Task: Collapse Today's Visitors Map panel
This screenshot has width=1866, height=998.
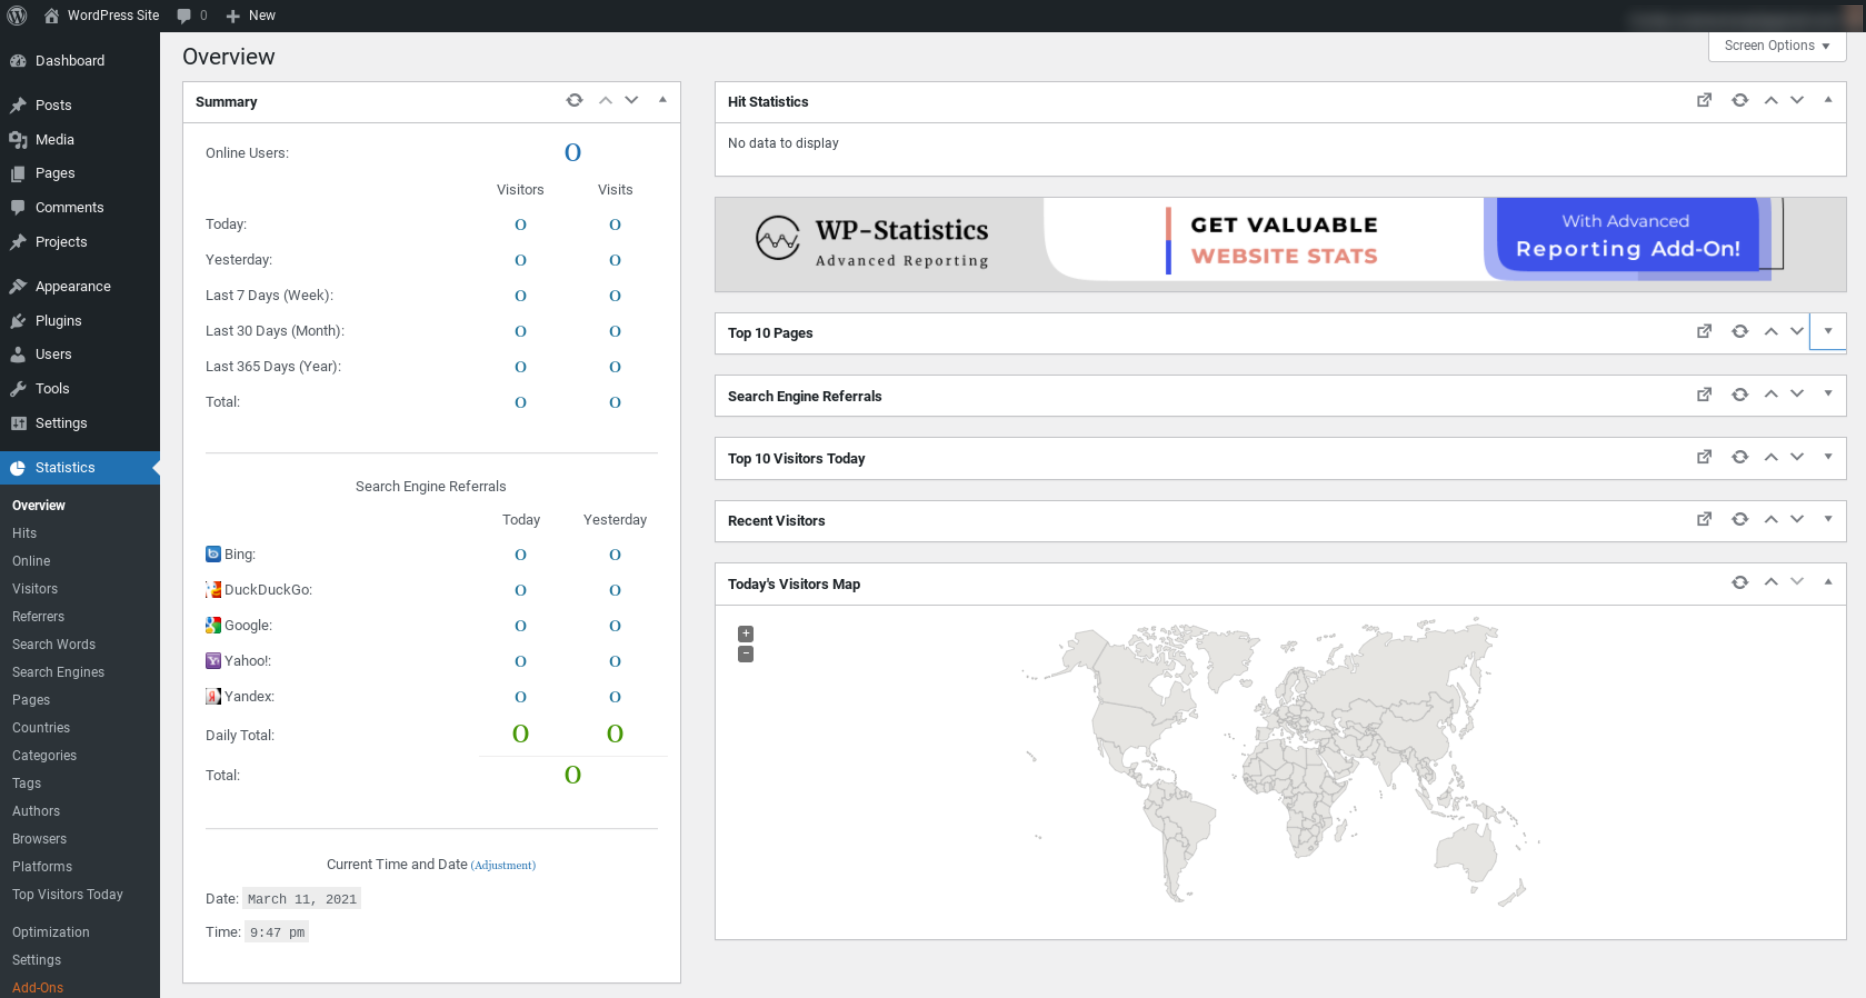Action: [1828, 582]
